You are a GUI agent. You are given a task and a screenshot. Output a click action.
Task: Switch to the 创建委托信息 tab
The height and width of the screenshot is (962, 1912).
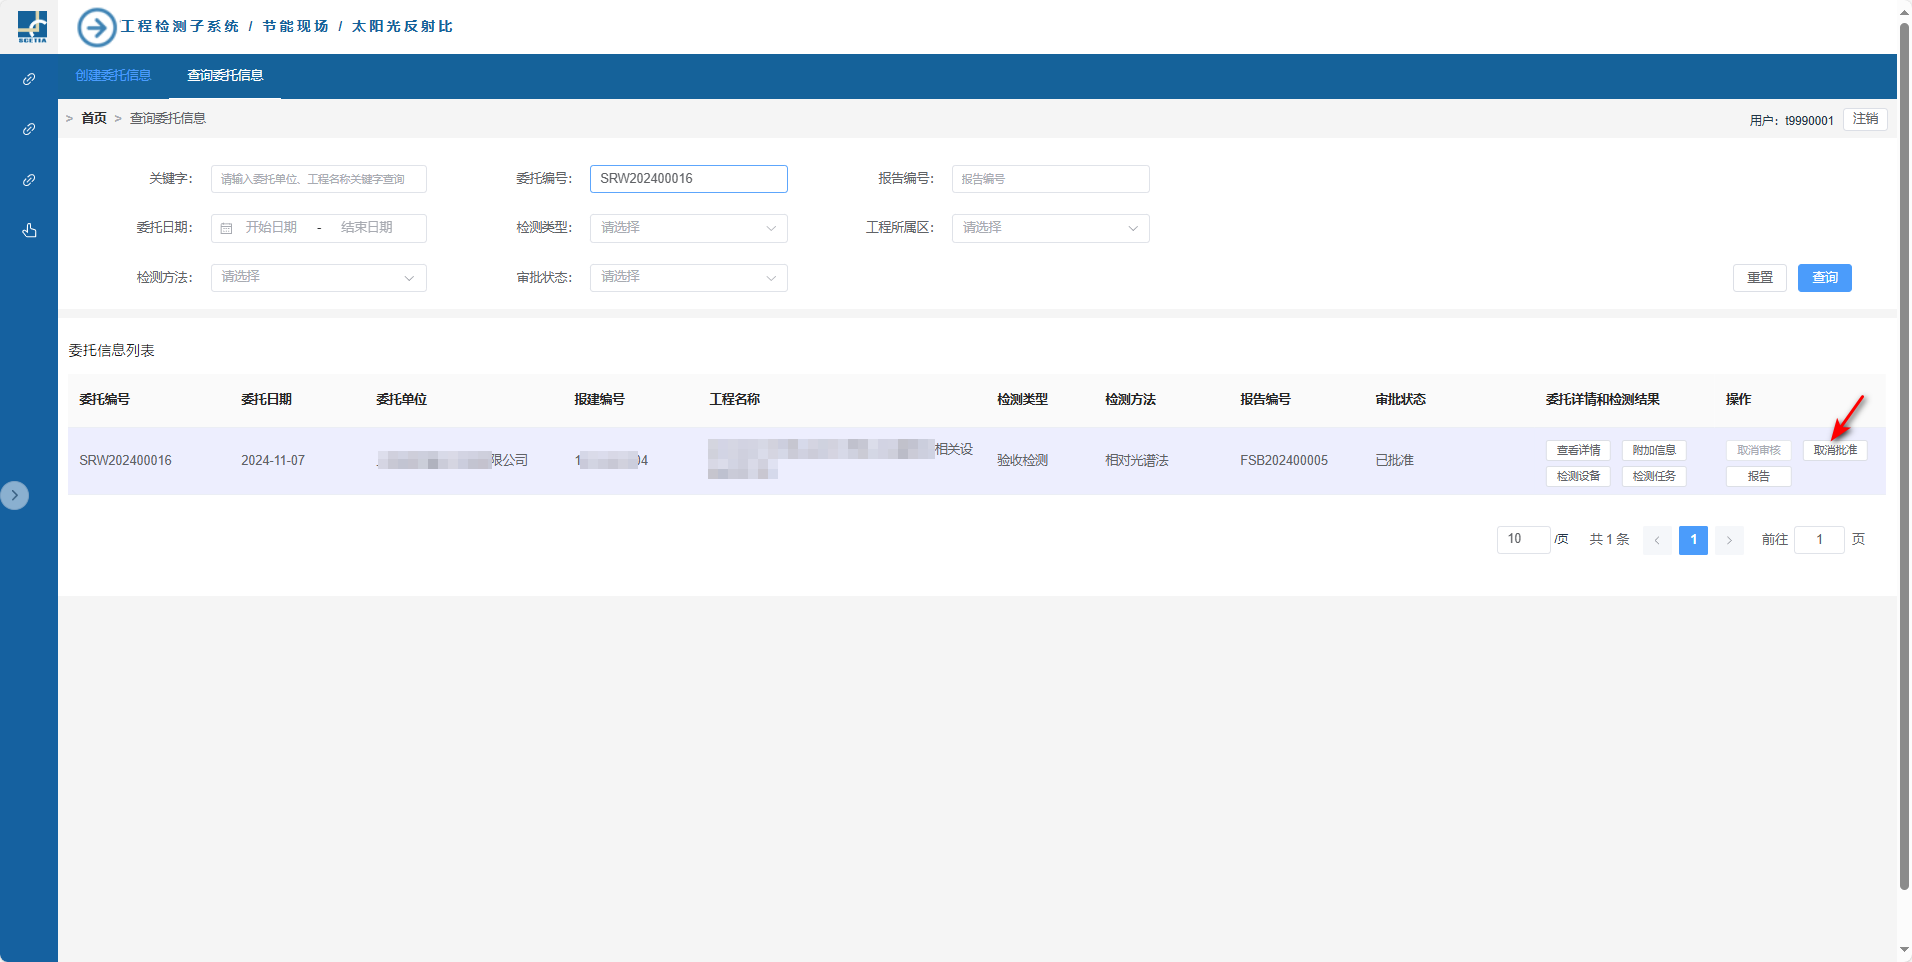click(113, 76)
